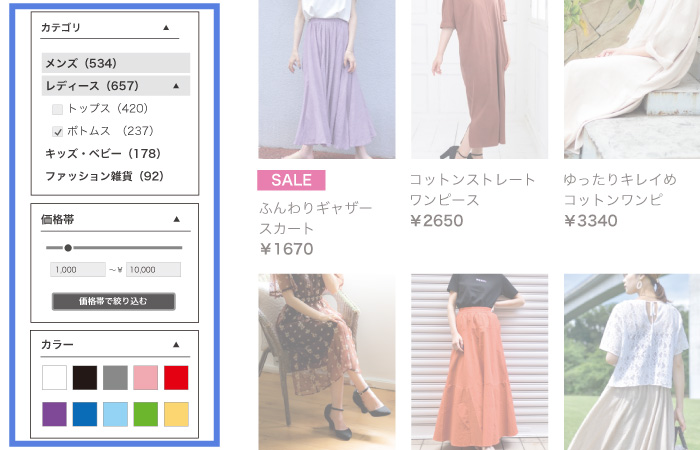Pick the dark blue color swatch

tap(85, 414)
